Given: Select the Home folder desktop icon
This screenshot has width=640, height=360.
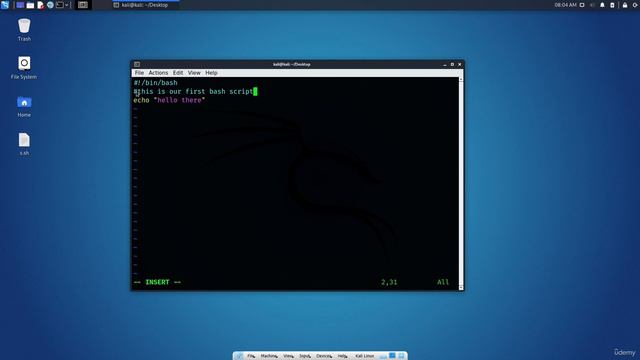Looking at the screenshot, I should (24, 106).
